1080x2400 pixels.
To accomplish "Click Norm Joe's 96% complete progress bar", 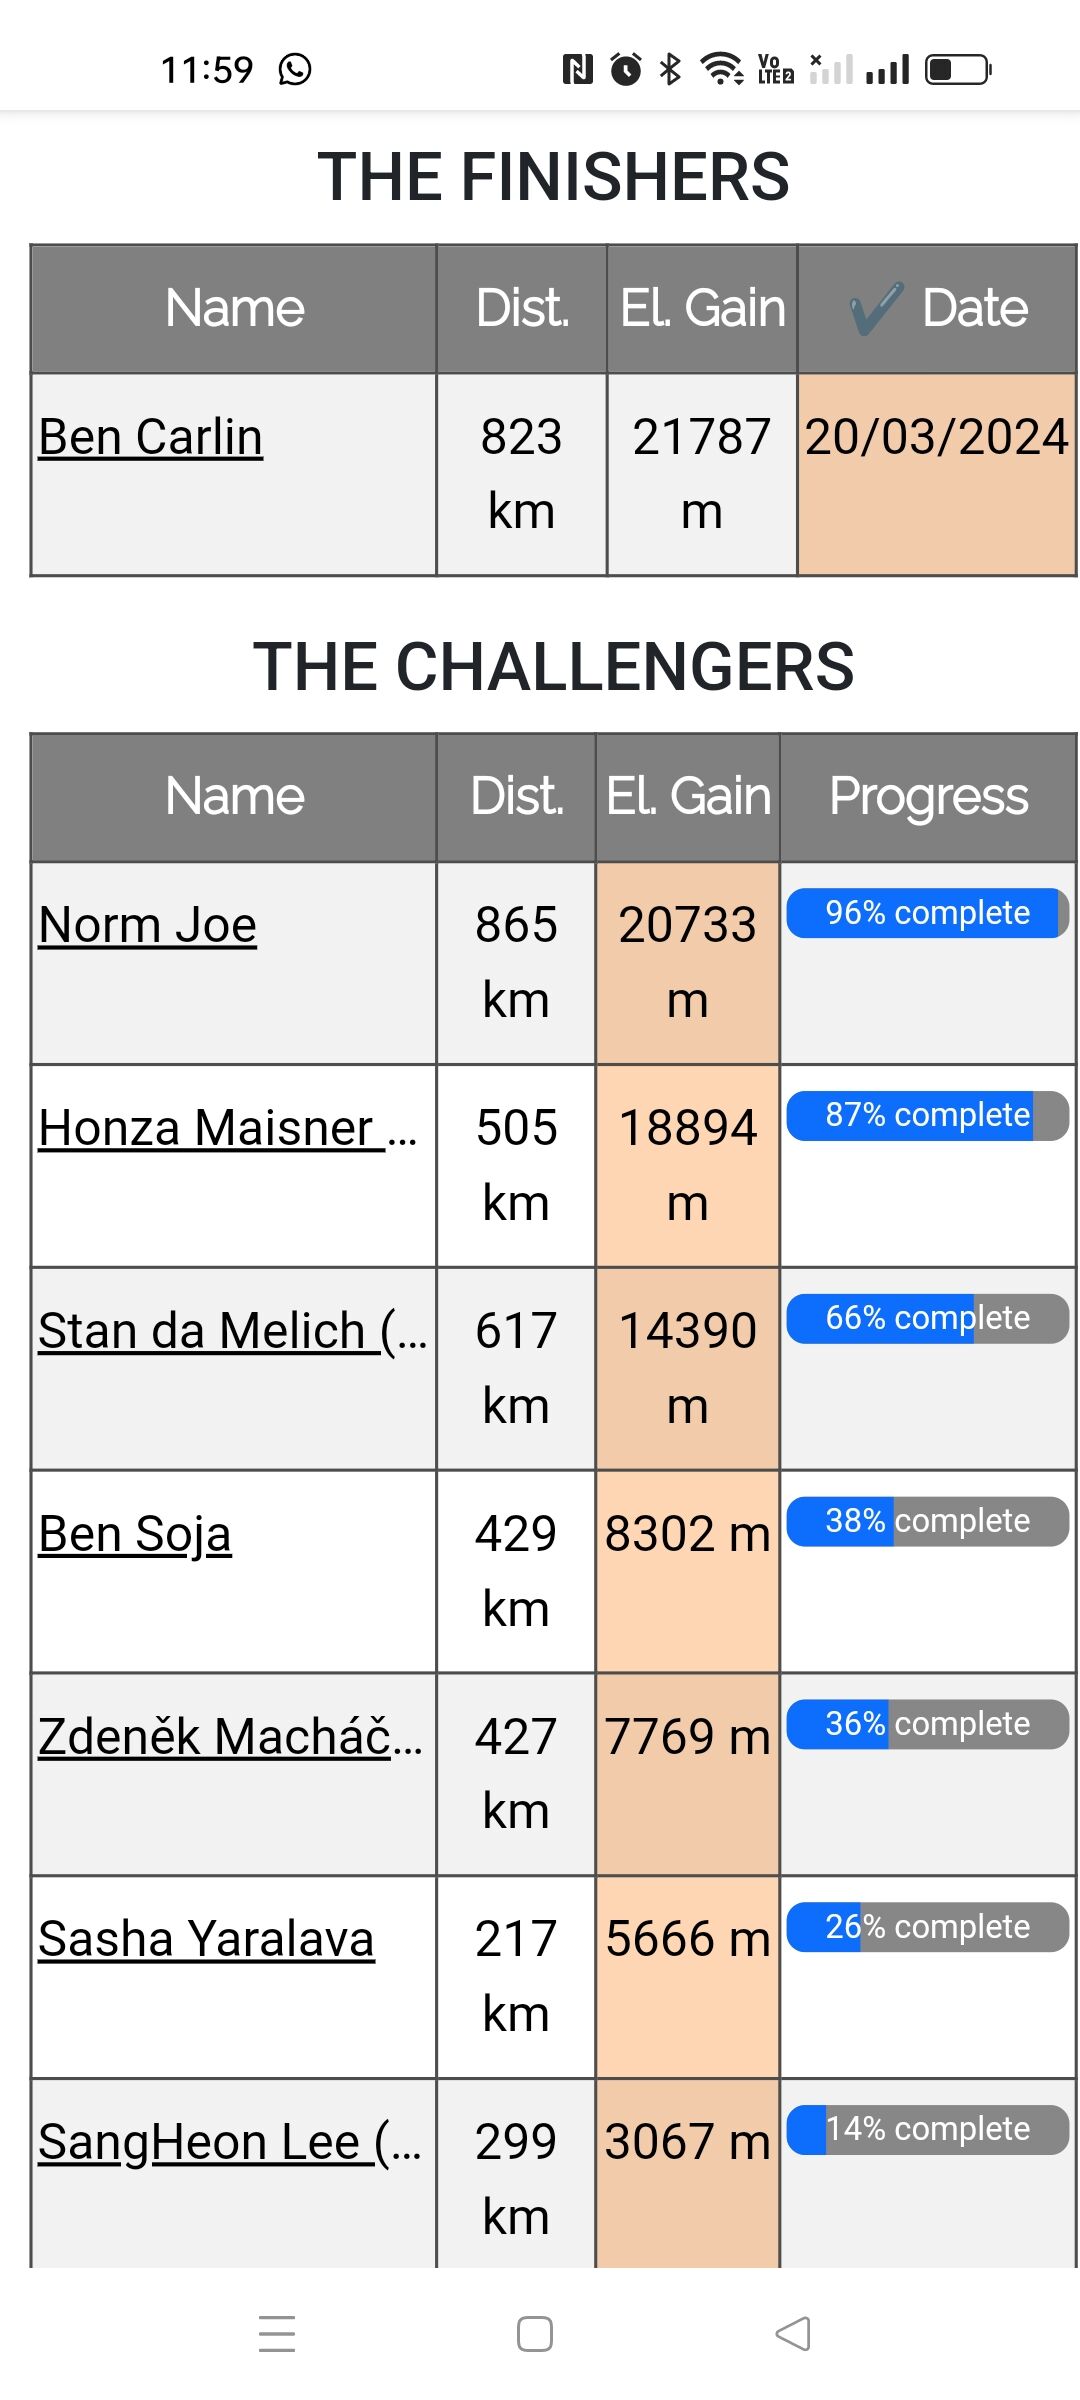I will point(927,913).
